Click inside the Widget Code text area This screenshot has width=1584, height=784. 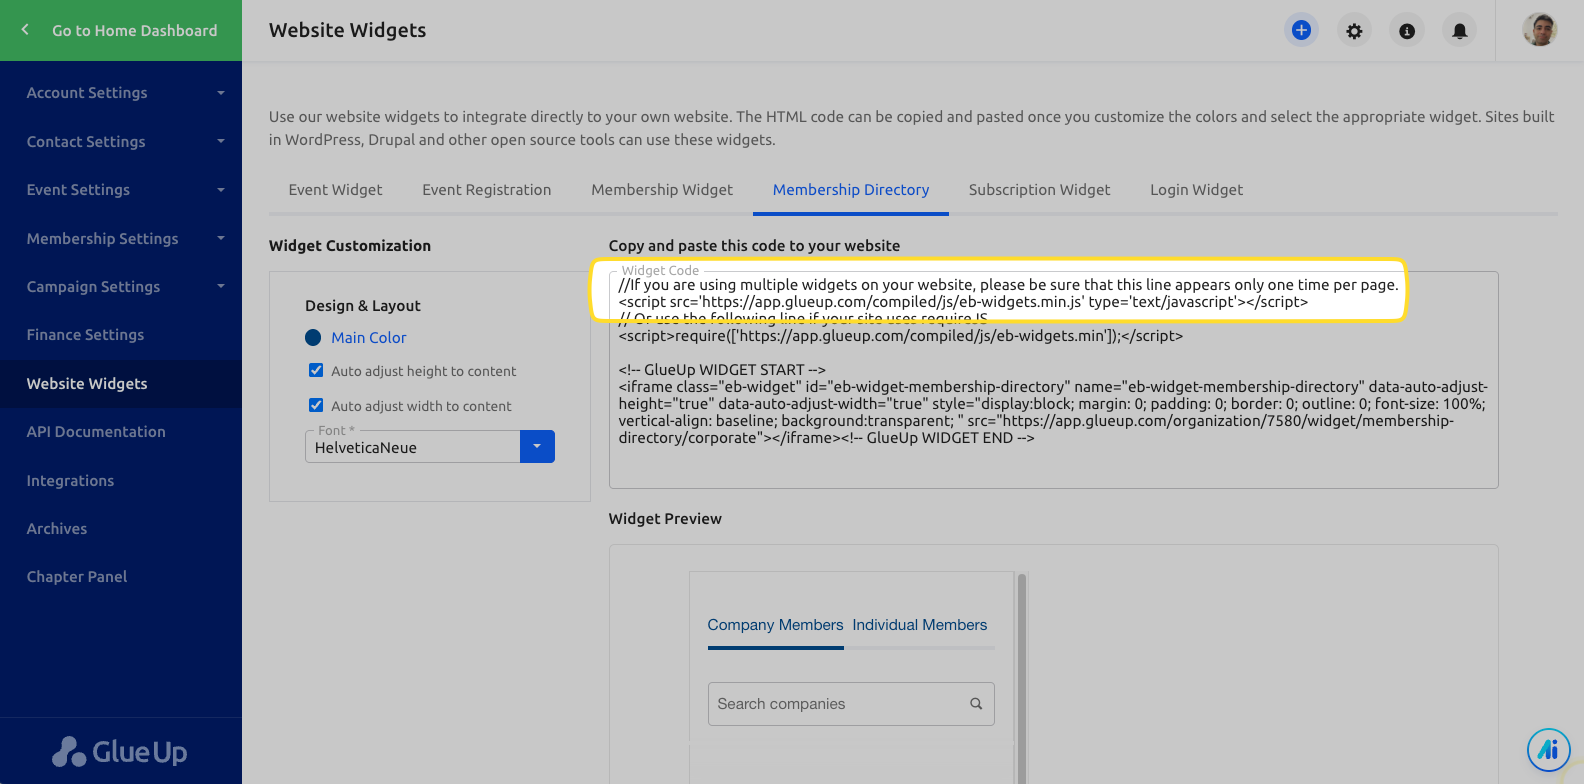point(1053,380)
